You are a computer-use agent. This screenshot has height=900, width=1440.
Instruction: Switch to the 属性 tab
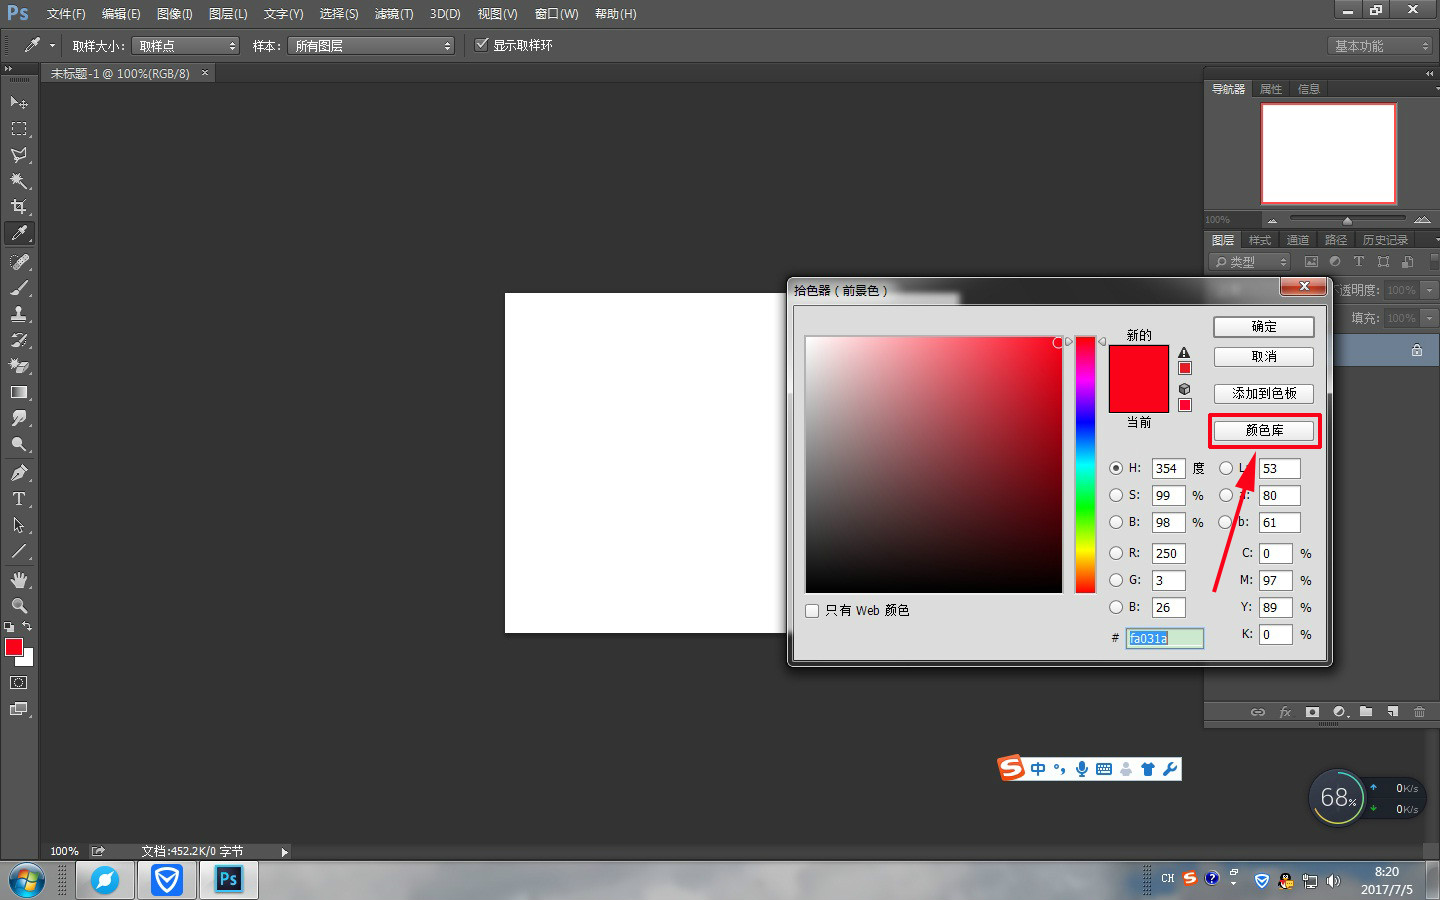[x=1271, y=89]
